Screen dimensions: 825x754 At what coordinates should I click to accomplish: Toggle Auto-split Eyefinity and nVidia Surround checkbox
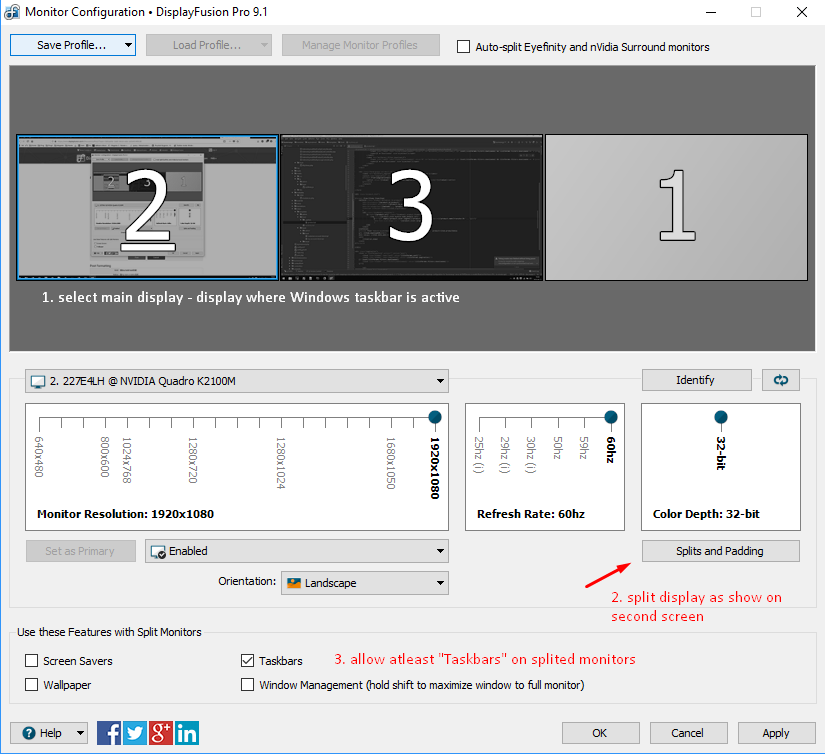463,46
